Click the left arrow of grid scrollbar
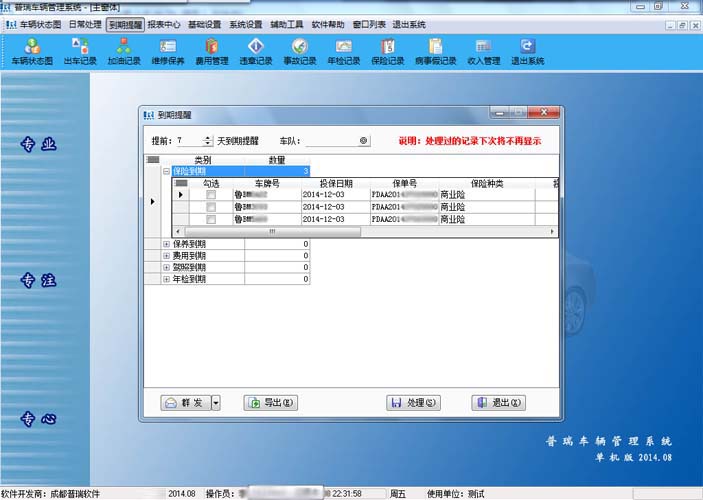 click(x=178, y=231)
